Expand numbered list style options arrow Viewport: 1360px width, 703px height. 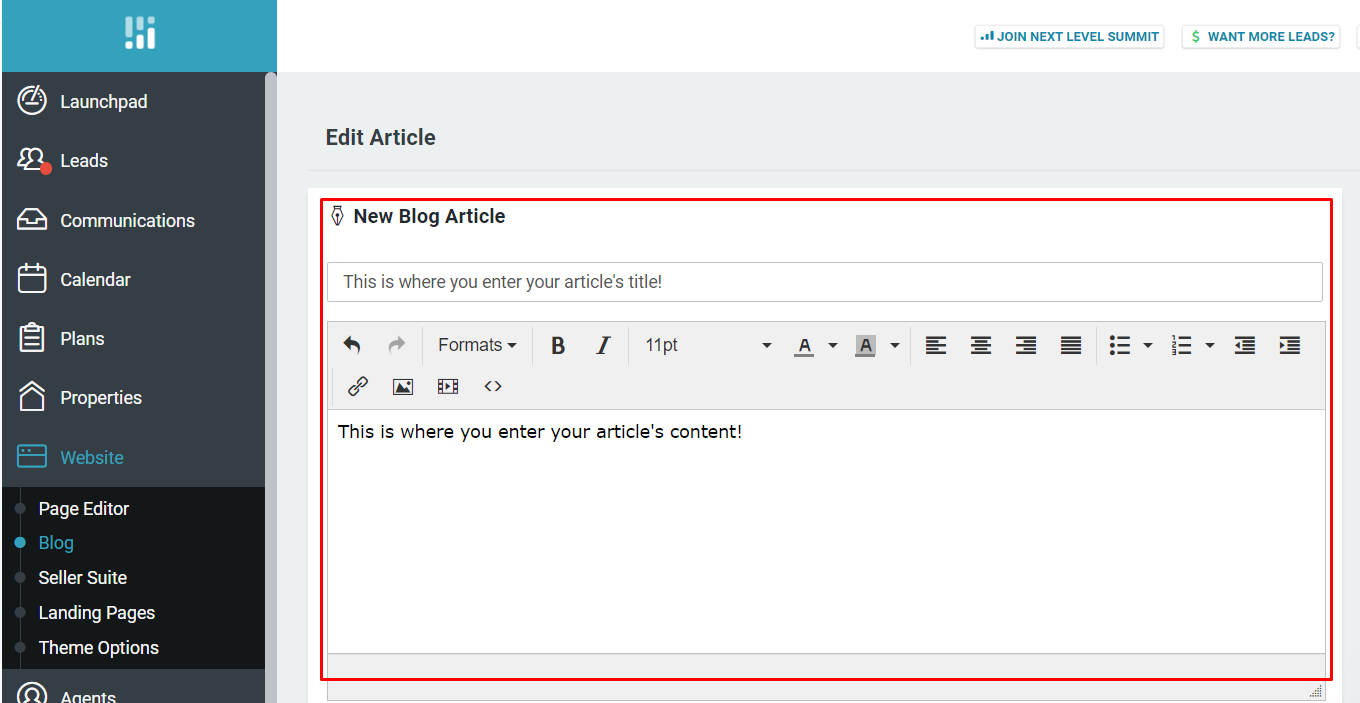click(1210, 346)
